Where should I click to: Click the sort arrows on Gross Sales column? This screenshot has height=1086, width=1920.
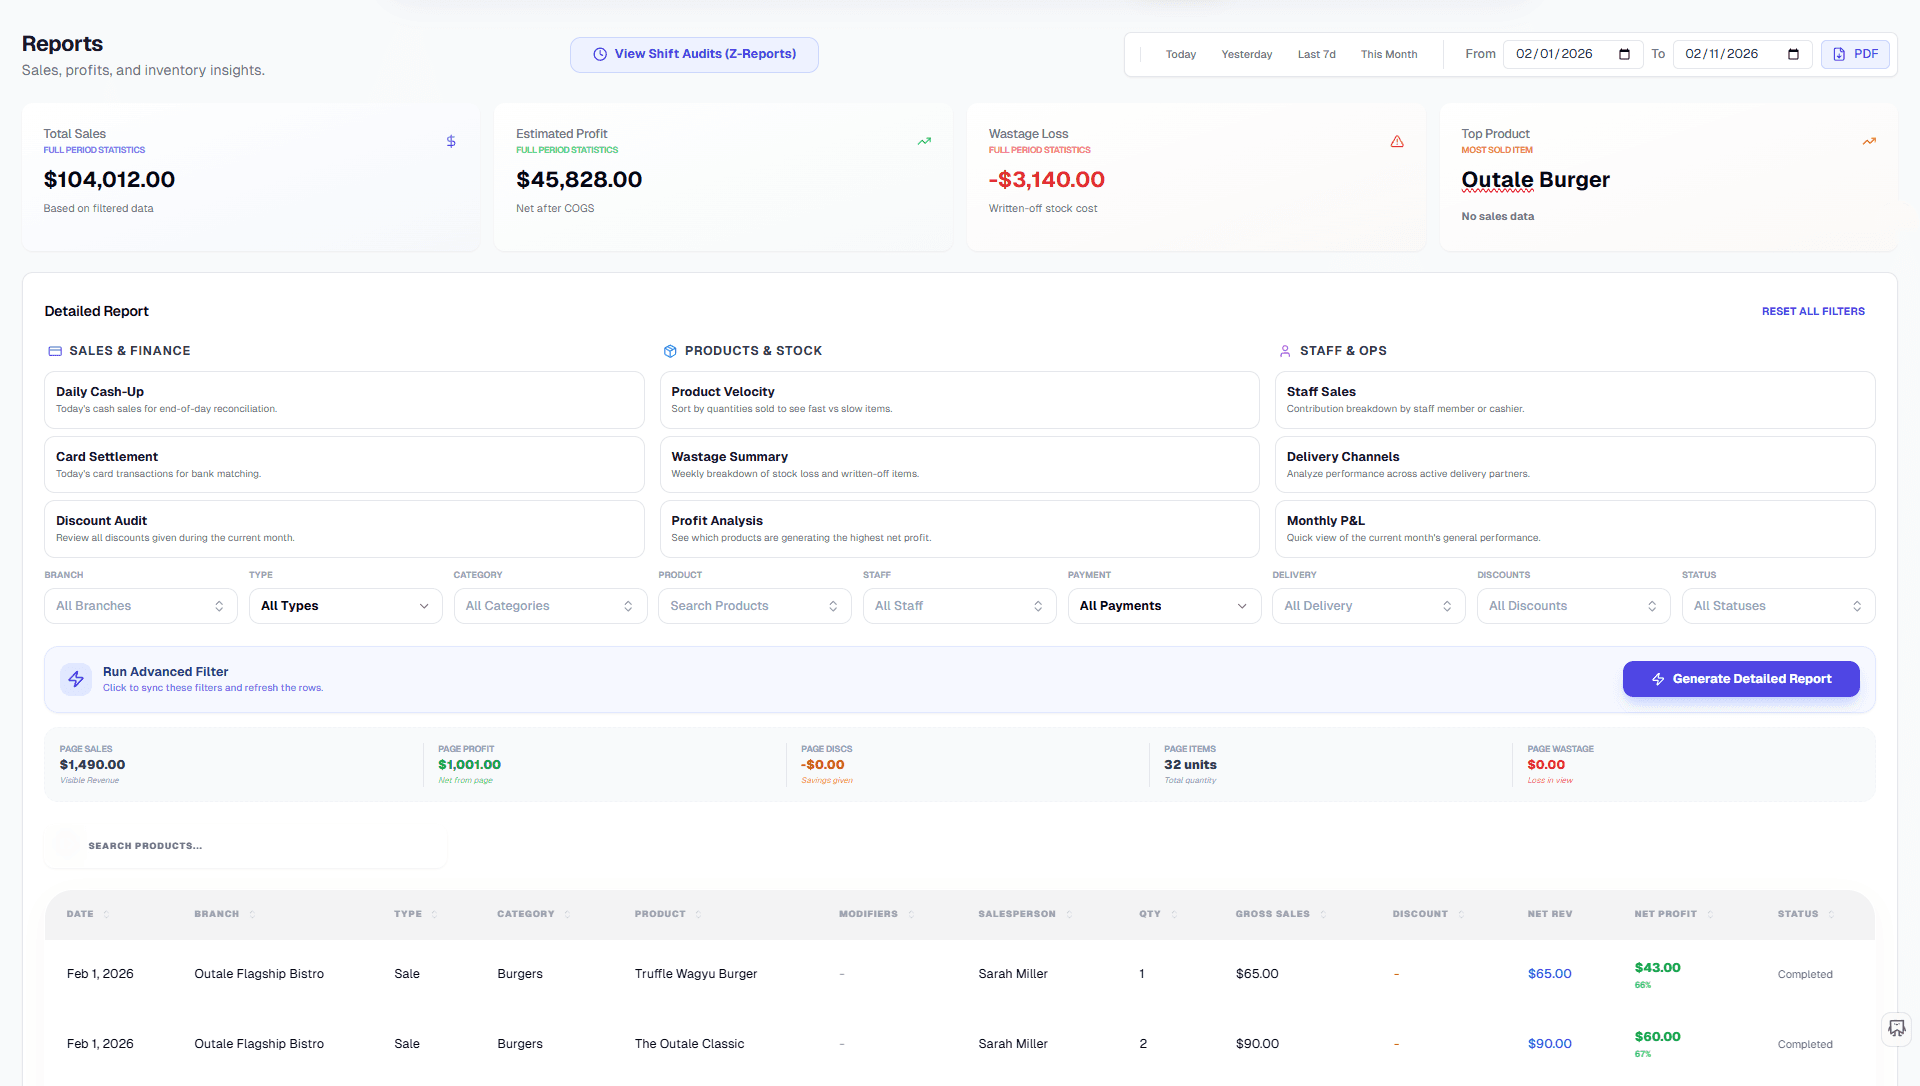1323,914
